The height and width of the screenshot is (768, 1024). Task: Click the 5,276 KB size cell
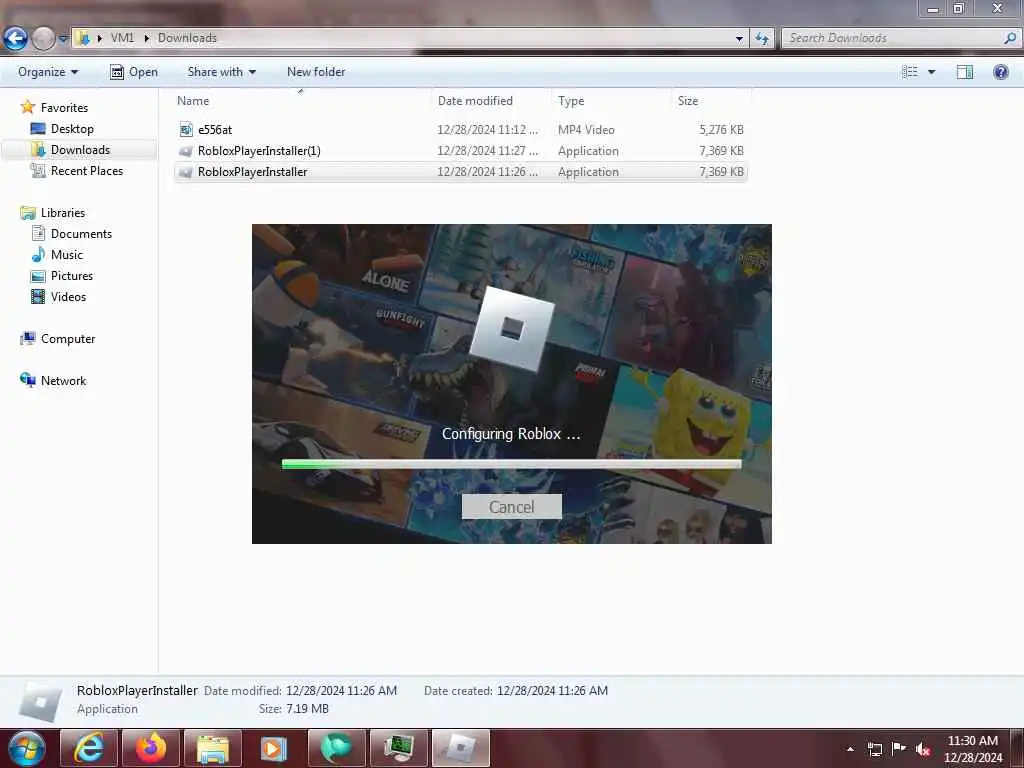click(721, 129)
